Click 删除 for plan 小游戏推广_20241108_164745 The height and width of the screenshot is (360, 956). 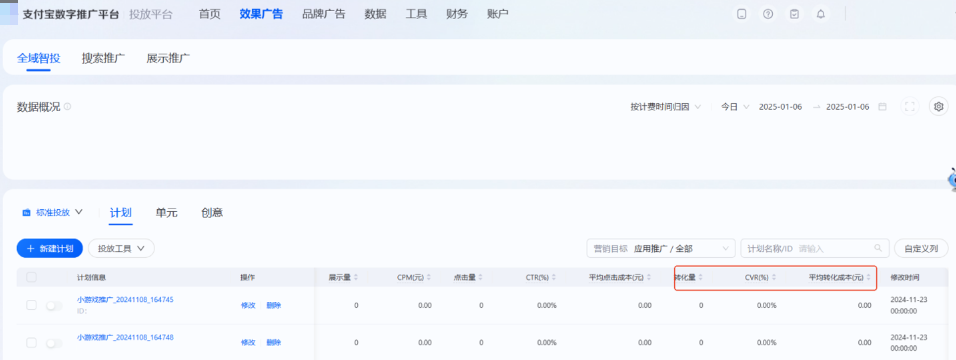click(x=274, y=305)
